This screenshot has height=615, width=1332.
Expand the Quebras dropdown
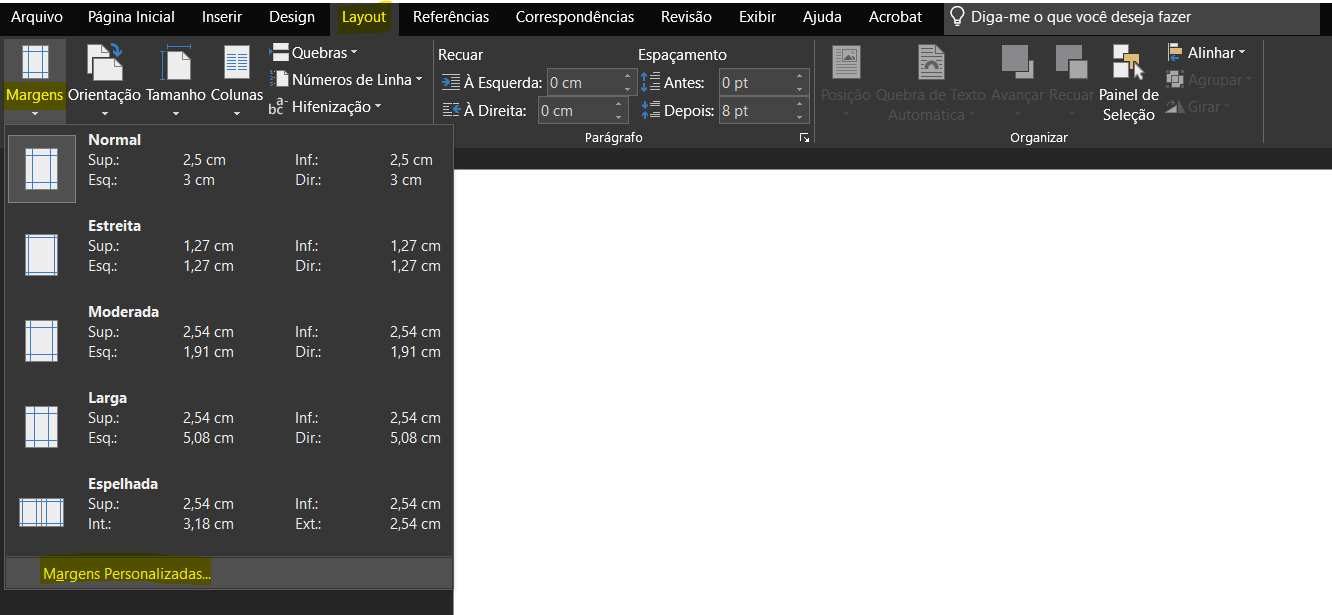tap(314, 52)
